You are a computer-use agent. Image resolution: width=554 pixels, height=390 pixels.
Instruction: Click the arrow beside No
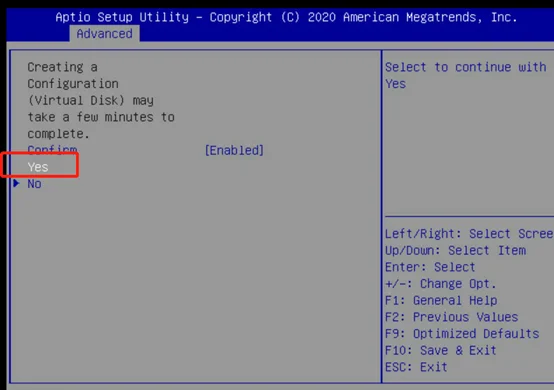(x=16, y=183)
